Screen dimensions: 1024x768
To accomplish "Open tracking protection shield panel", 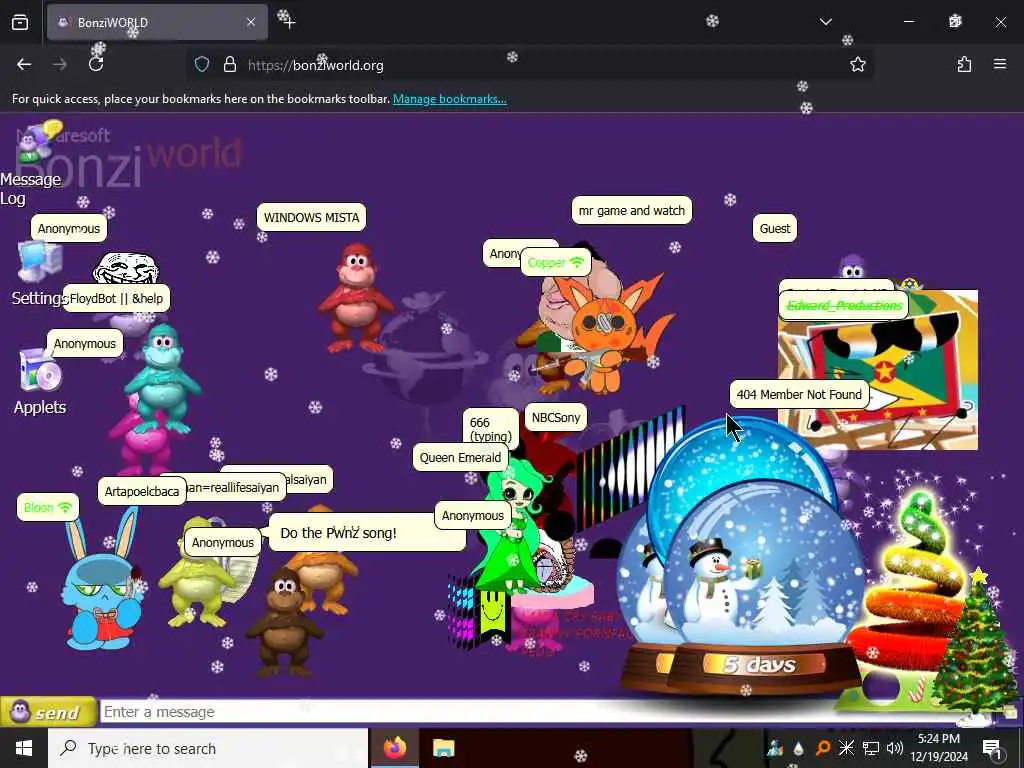I will 202,64.
